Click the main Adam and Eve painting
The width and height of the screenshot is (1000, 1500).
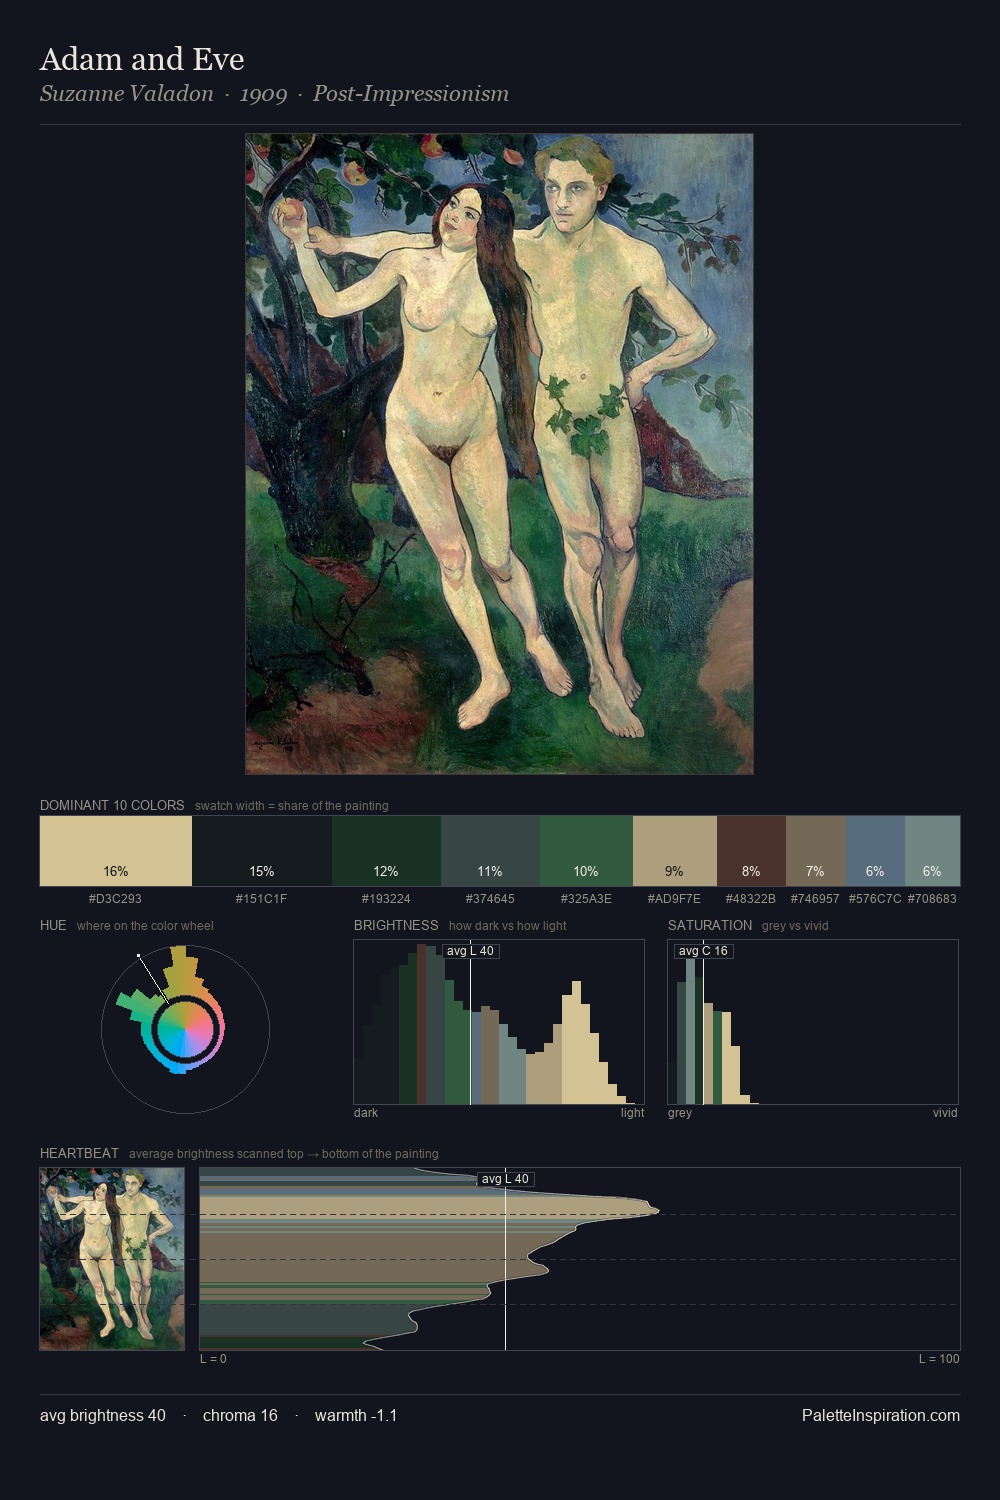pyautogui.click(x=499, y=454)
